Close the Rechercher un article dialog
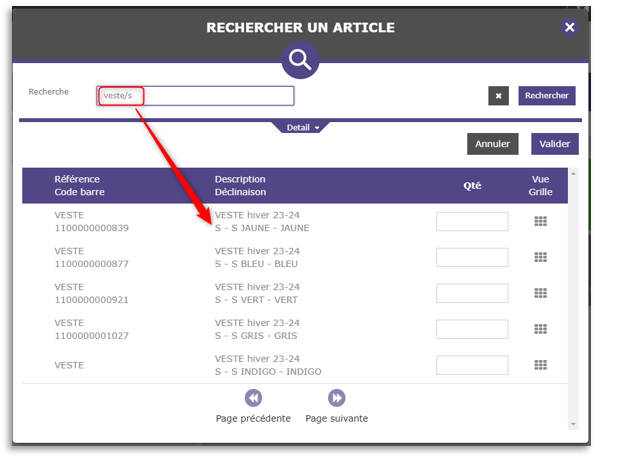 (x=570, y=27)
